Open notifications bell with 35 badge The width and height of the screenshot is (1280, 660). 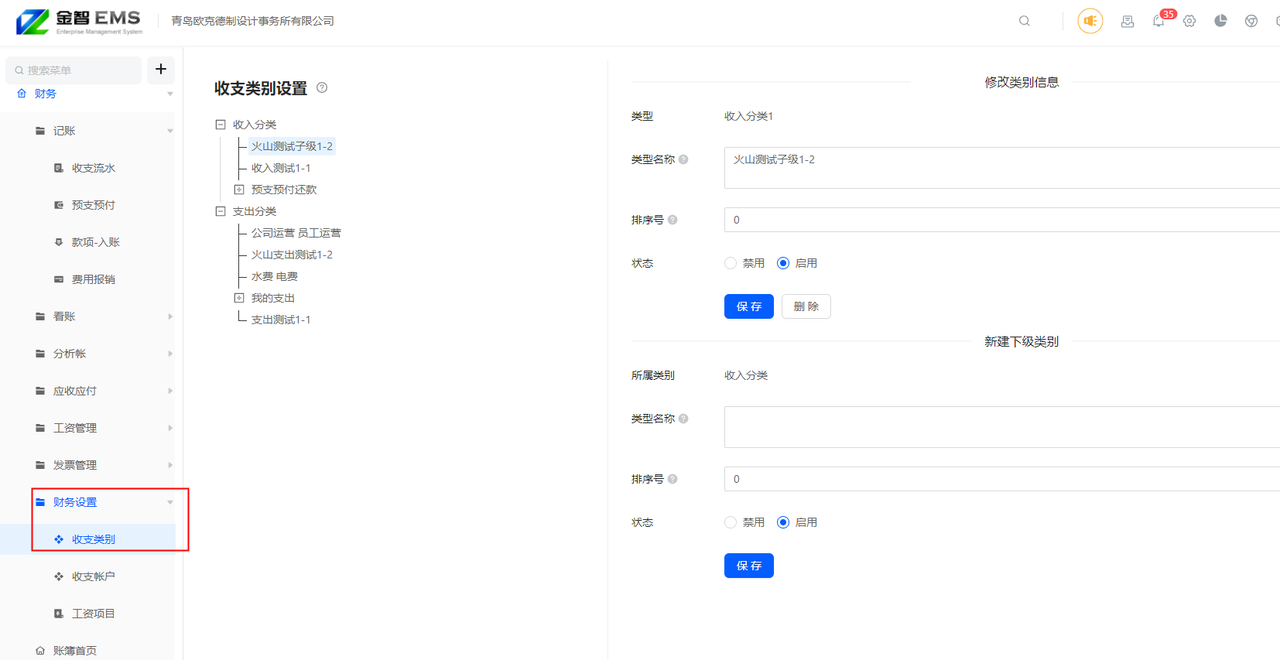(x=1158, y=21)
